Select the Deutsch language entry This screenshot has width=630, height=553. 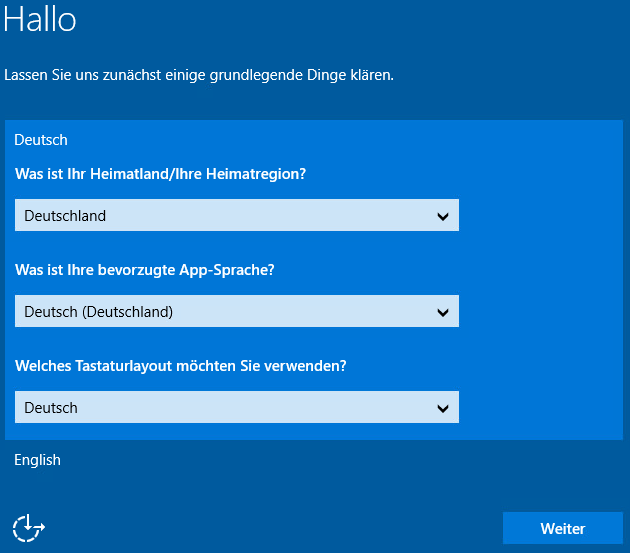click(x=41, y=140)
